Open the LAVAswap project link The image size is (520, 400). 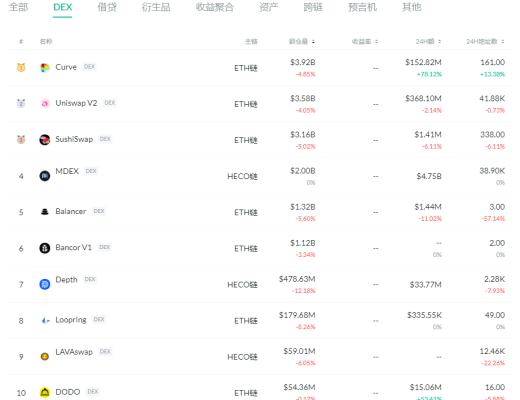coord(74,352)
